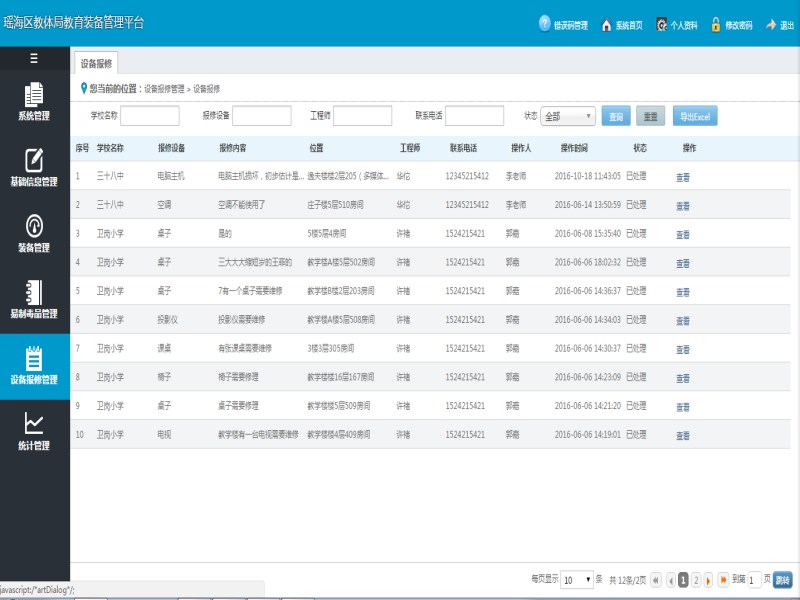Click the 报修内容 column header

tap(233, 148)
